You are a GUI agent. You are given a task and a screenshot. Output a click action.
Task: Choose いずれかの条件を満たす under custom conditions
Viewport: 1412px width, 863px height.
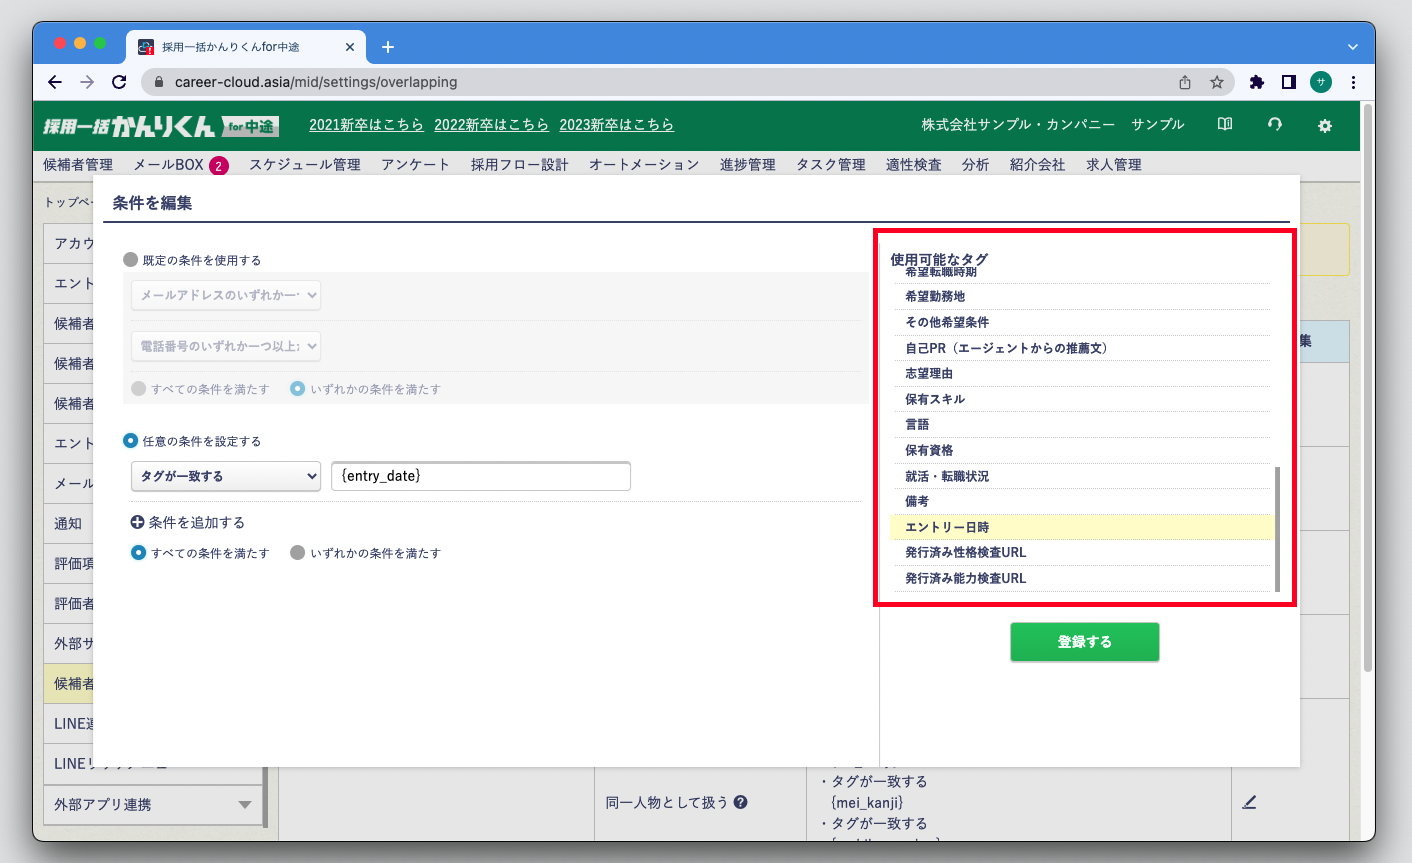[297, 553]
